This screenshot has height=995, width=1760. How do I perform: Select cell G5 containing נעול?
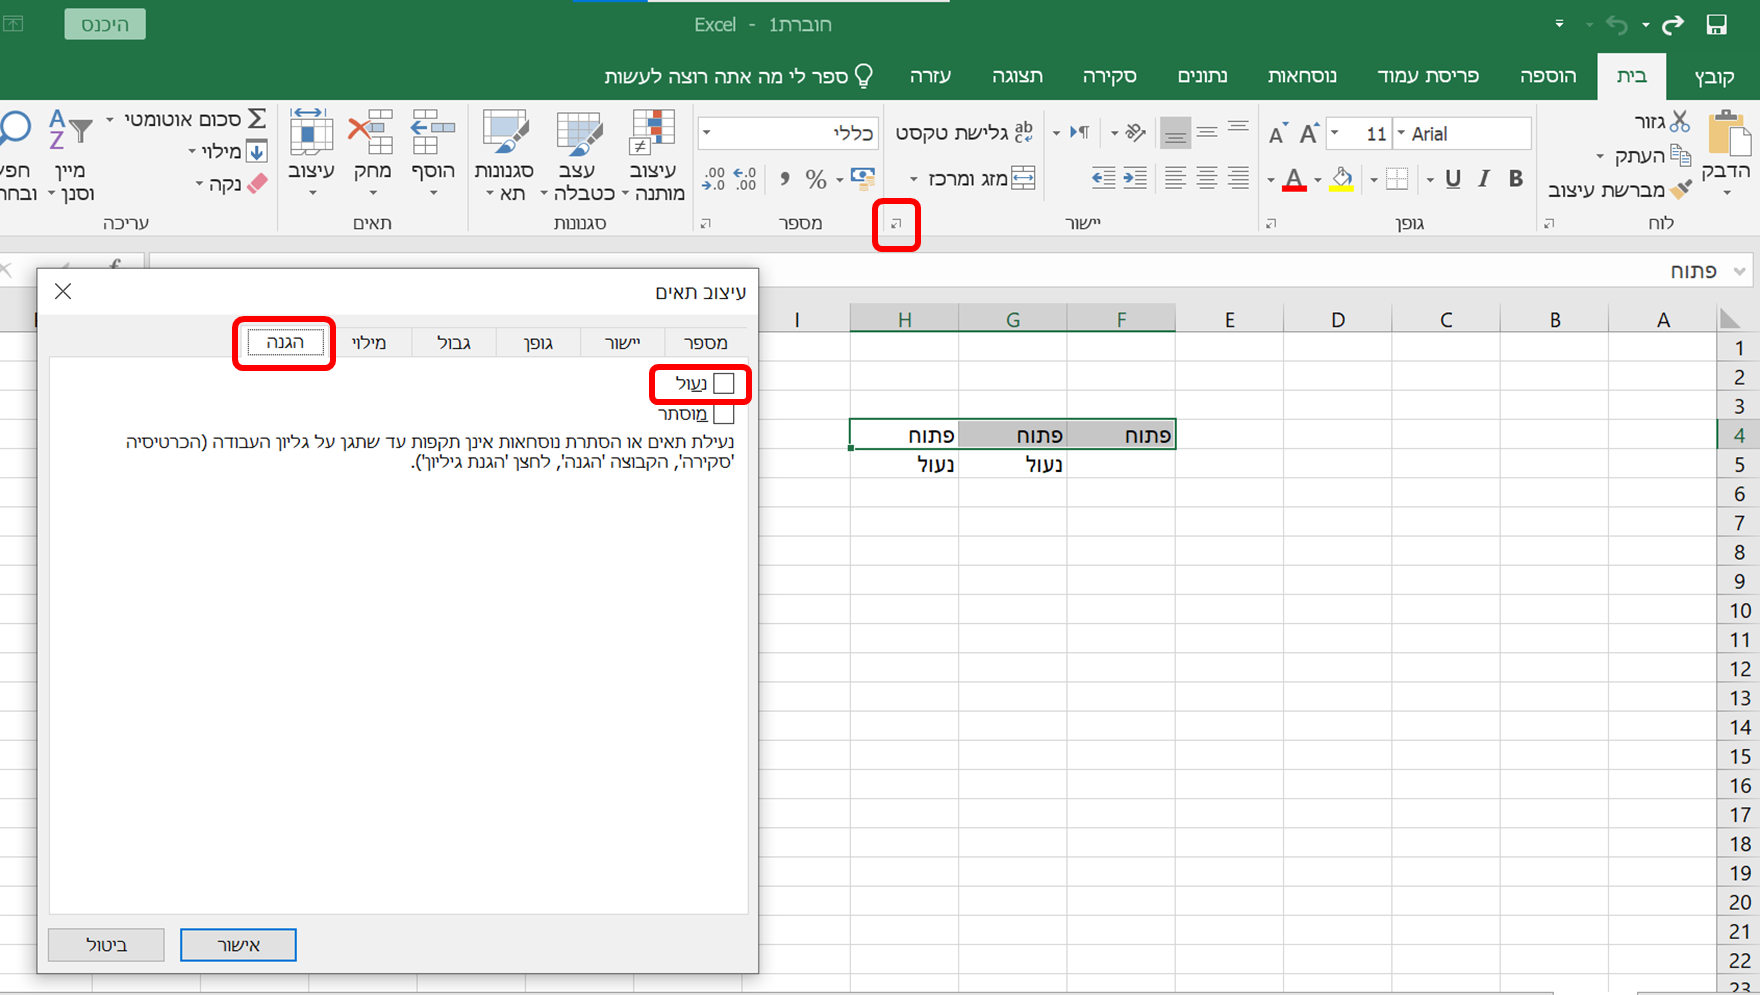(x=1012, y=464)
